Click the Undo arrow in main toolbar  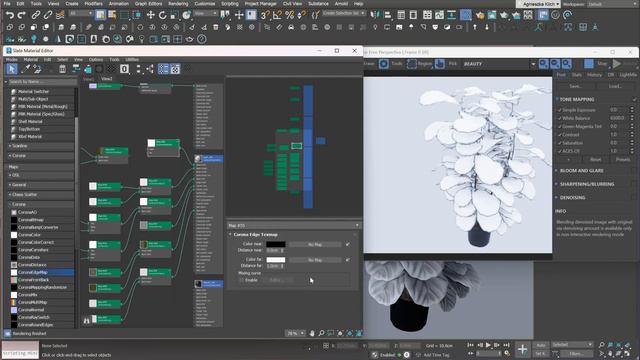point(10,15)
